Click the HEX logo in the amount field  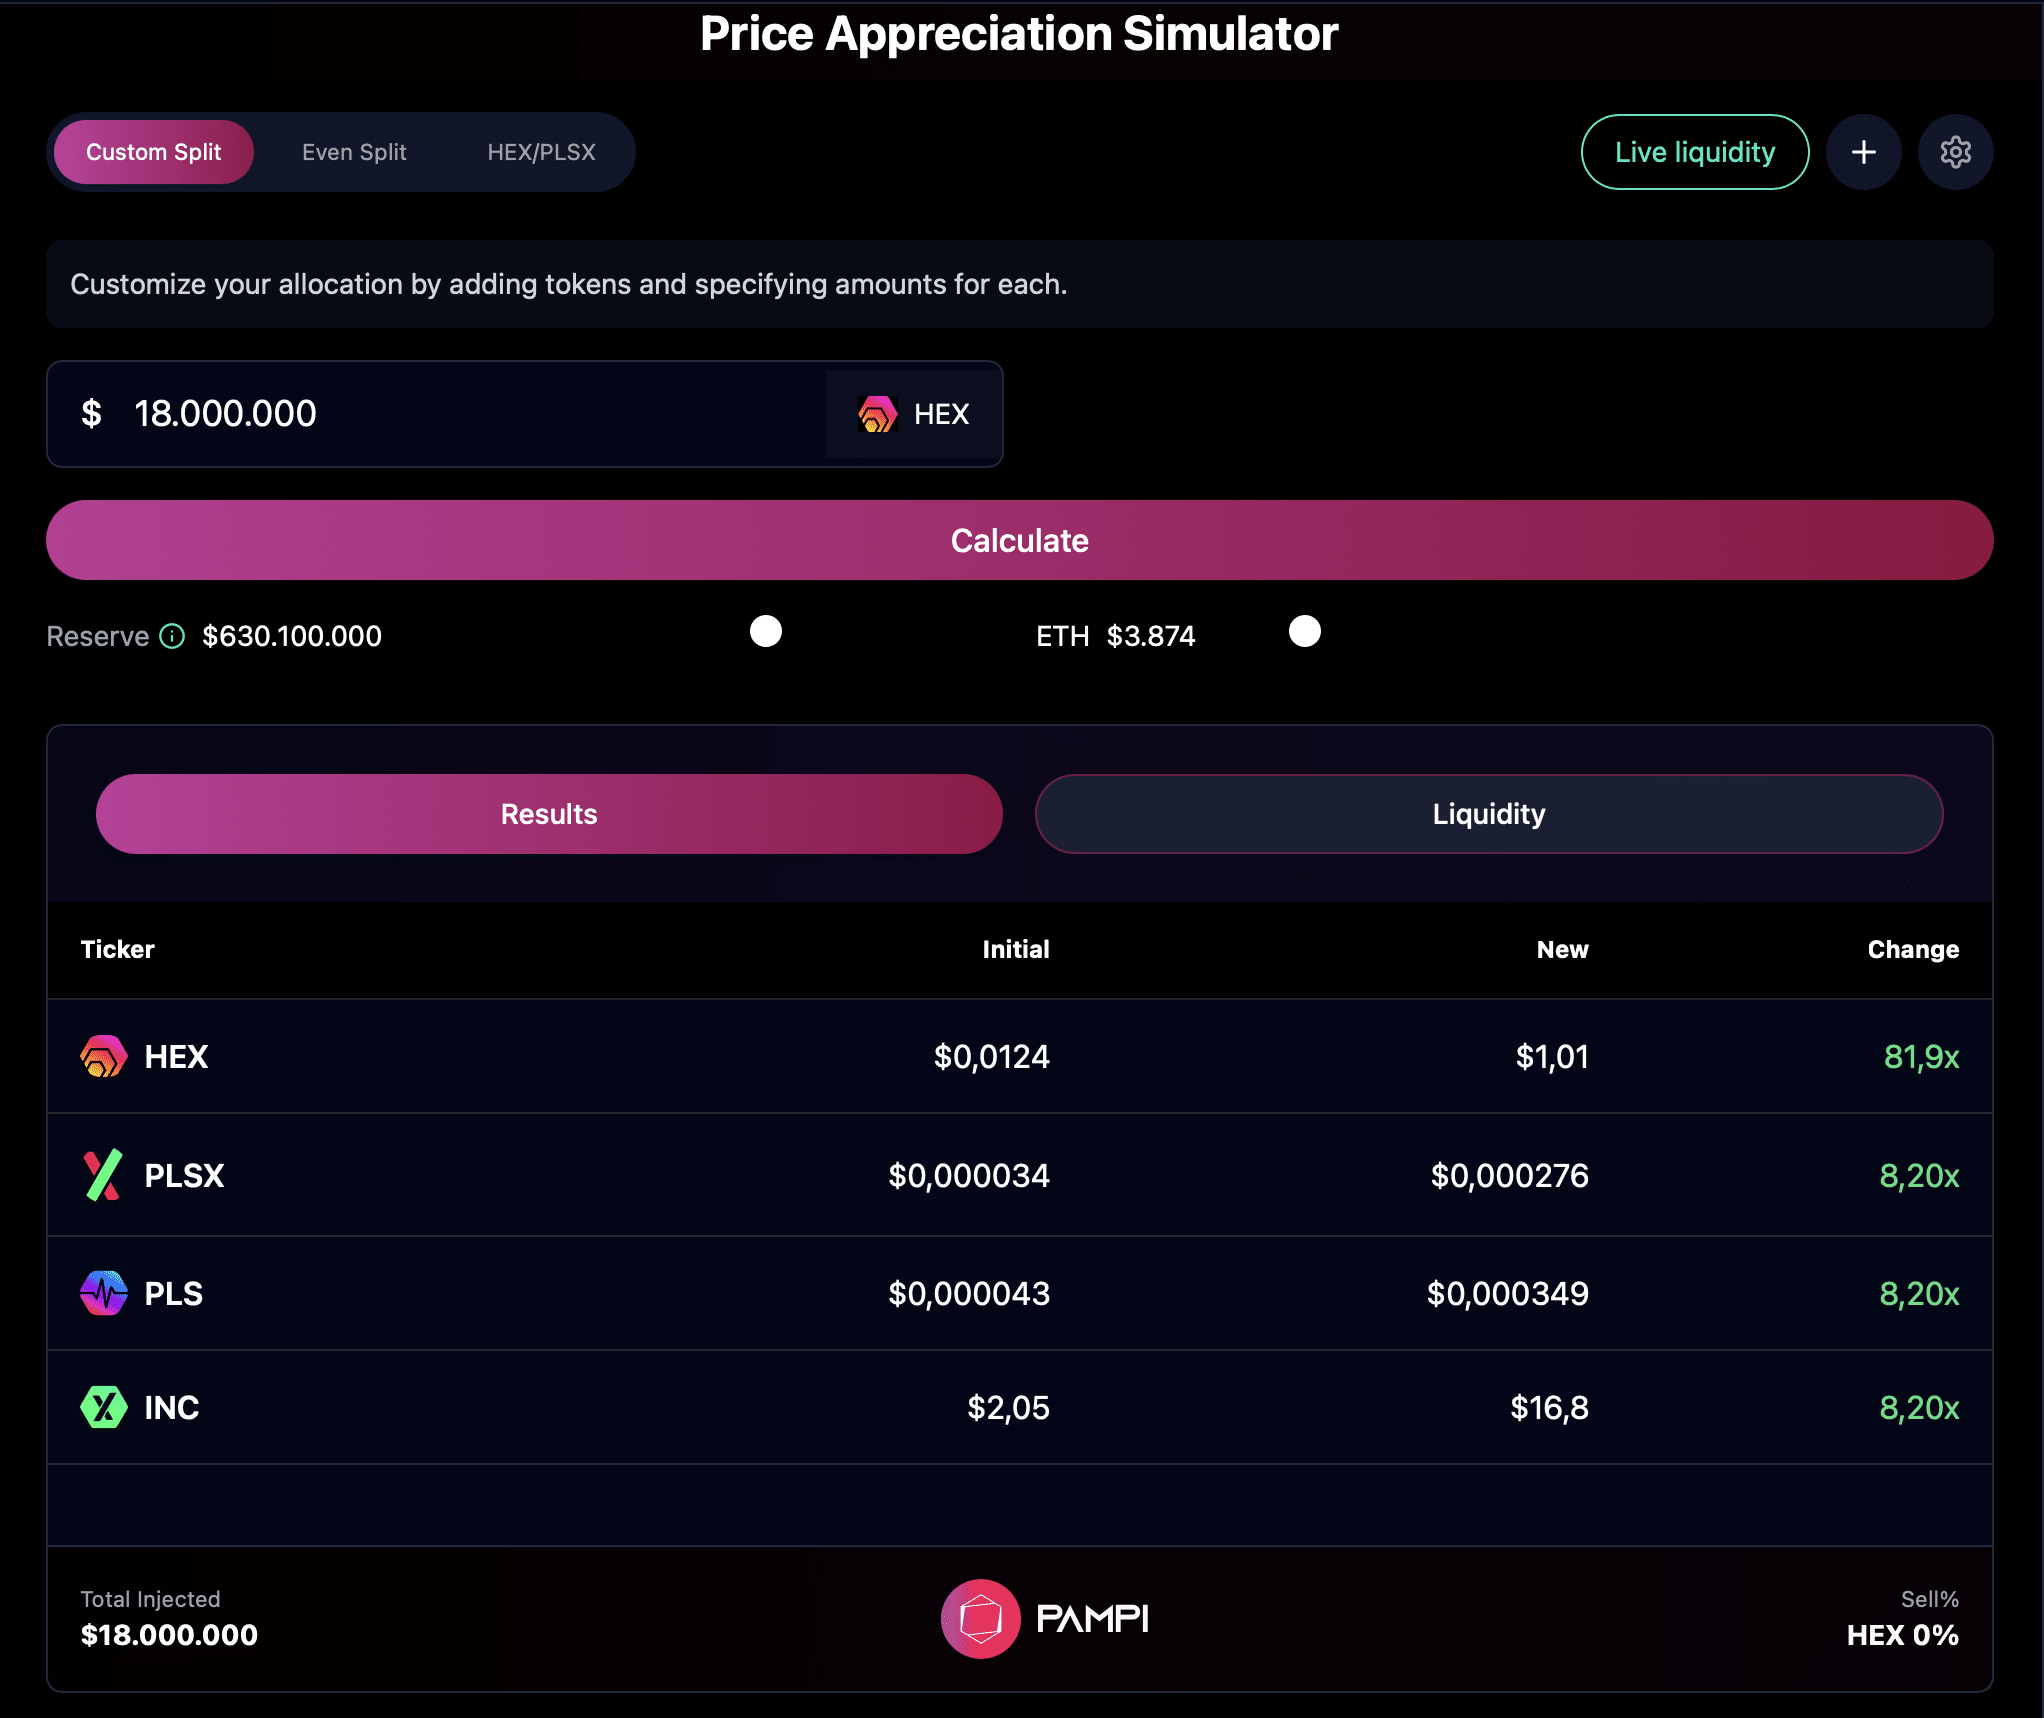point(877,414)
